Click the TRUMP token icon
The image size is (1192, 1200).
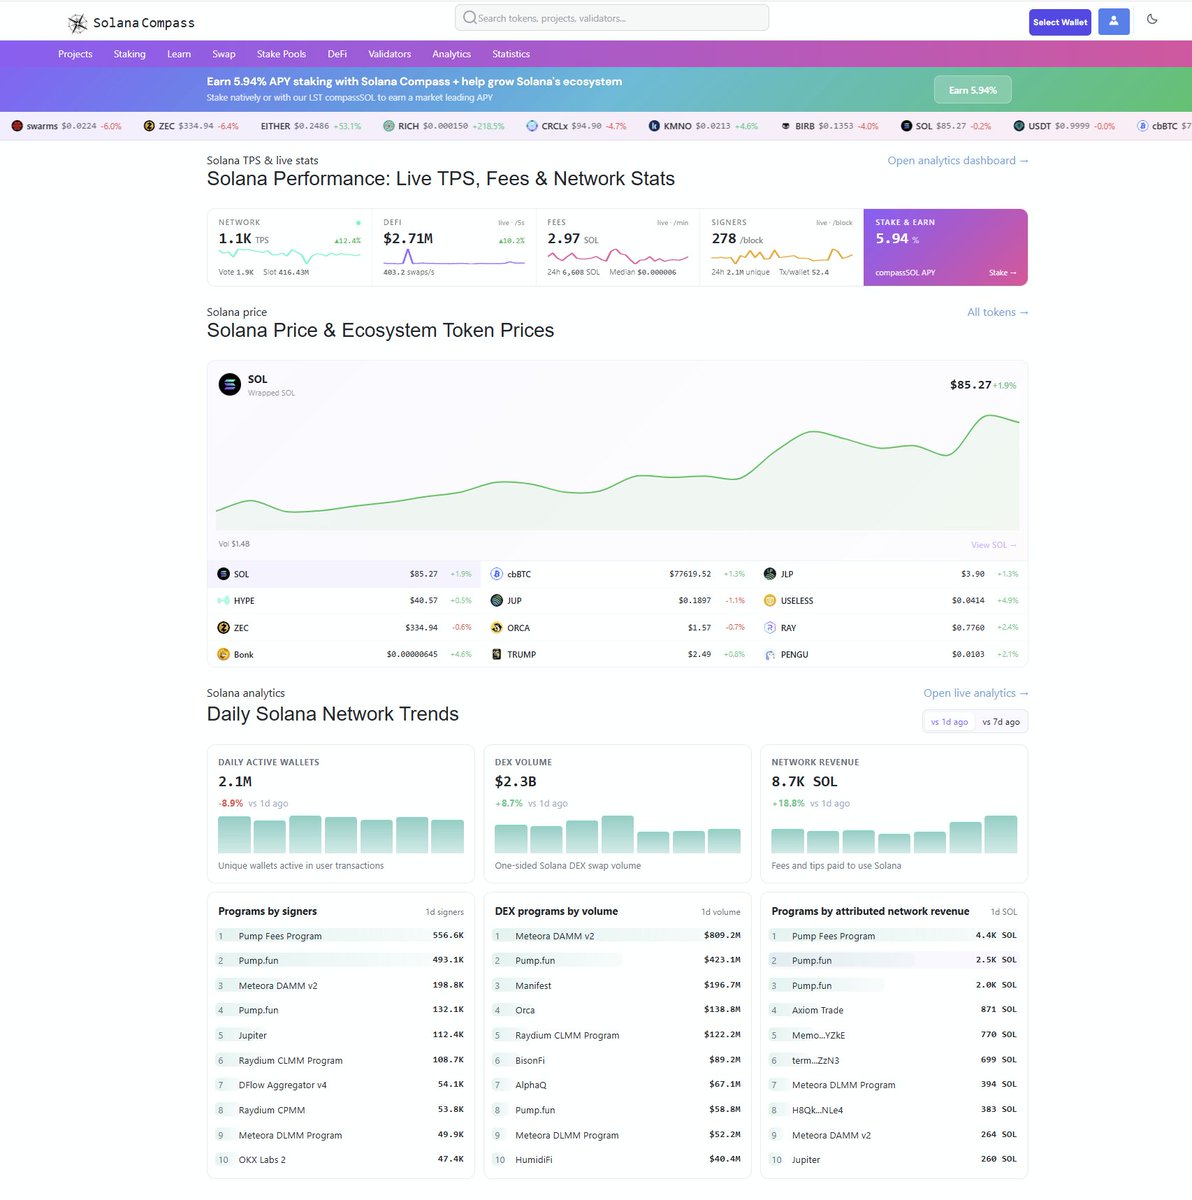point(497,655)
